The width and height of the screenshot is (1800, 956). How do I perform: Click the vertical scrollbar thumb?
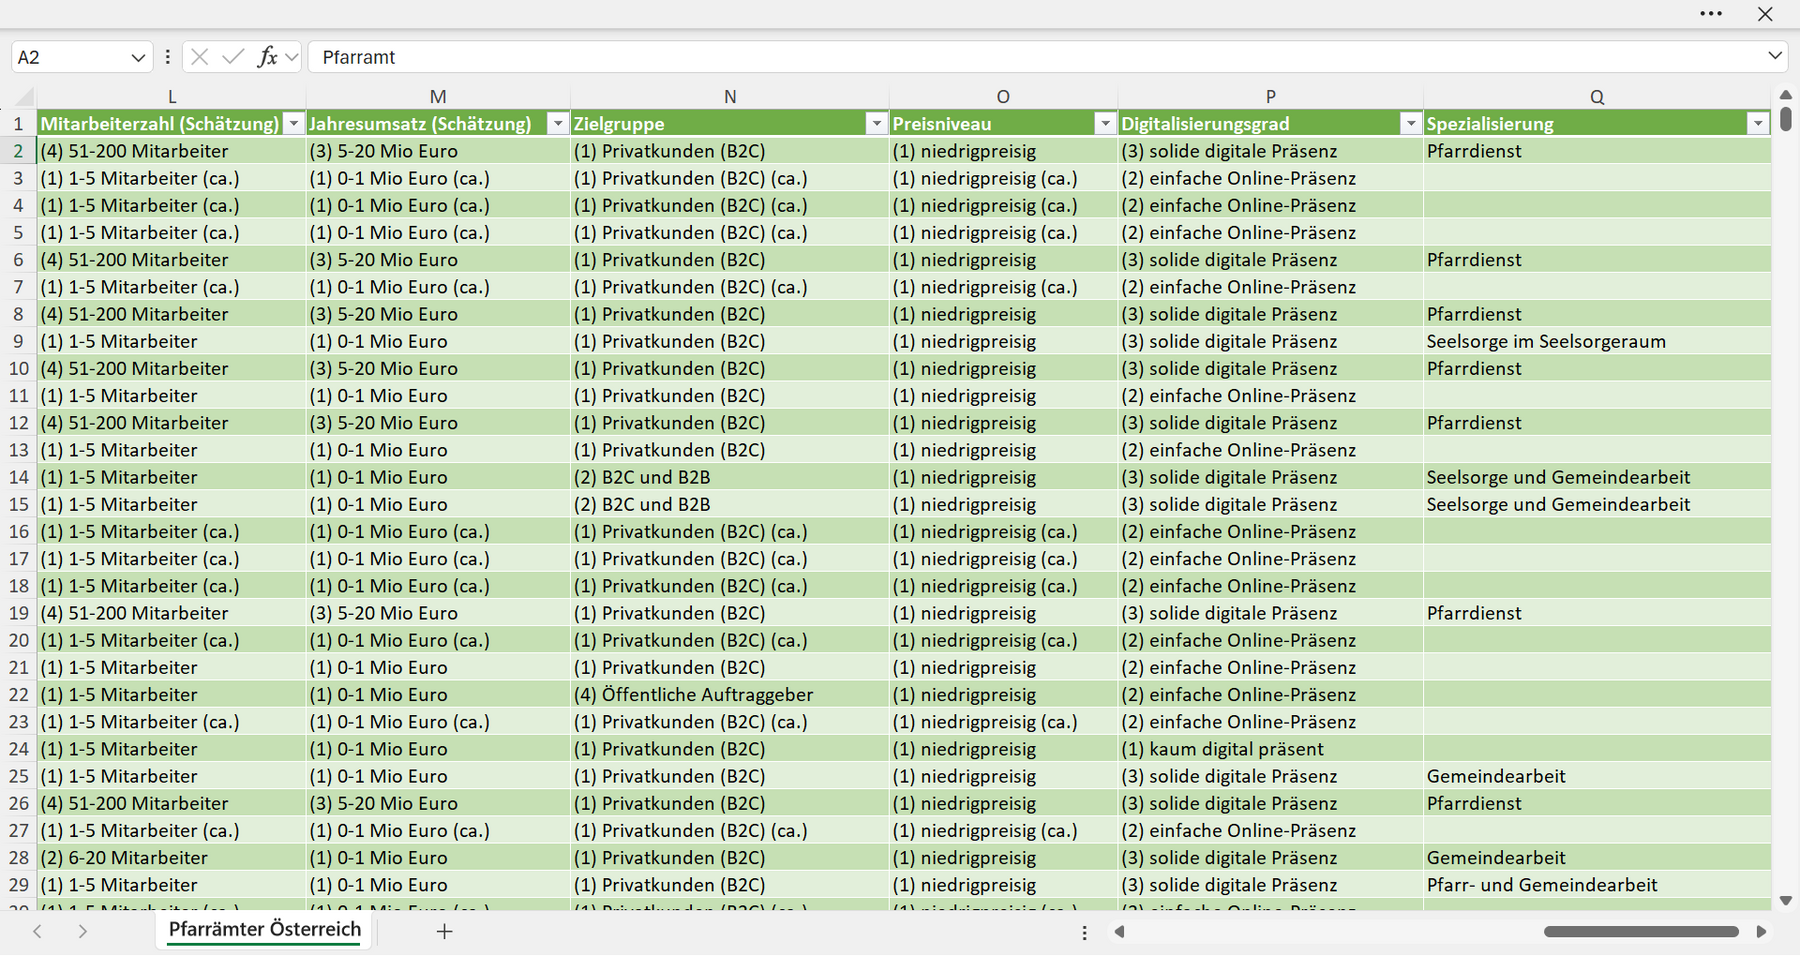(x=1786, y=119)
